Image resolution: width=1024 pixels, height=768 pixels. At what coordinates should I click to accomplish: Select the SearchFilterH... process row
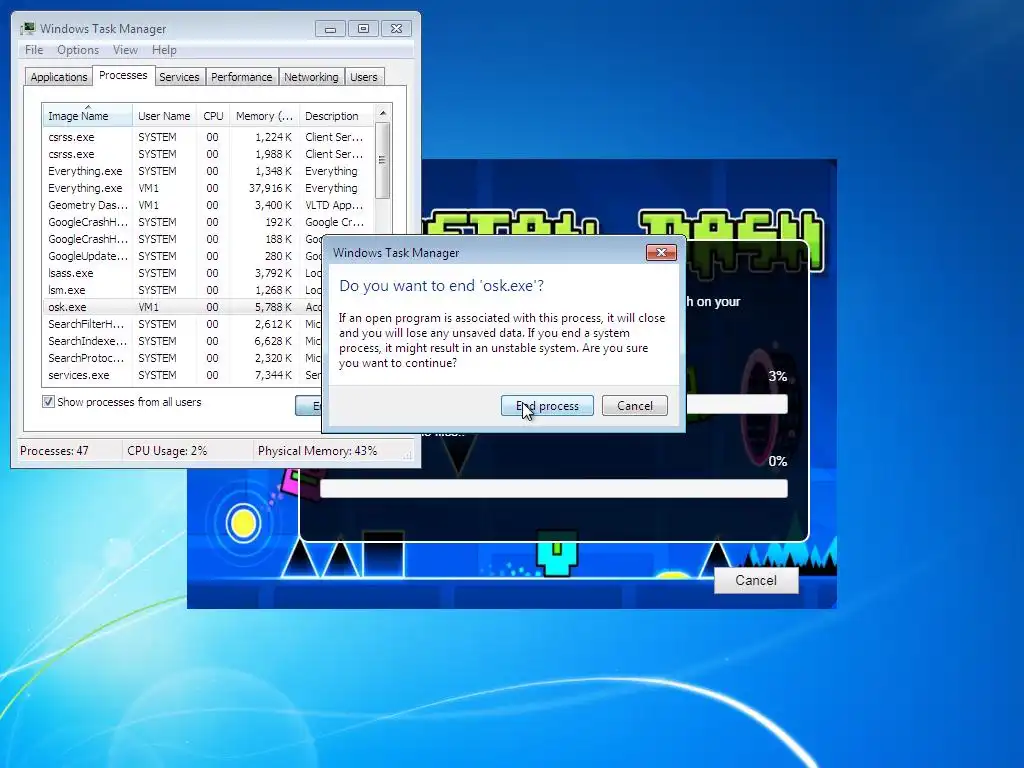(x=183, y=324)
